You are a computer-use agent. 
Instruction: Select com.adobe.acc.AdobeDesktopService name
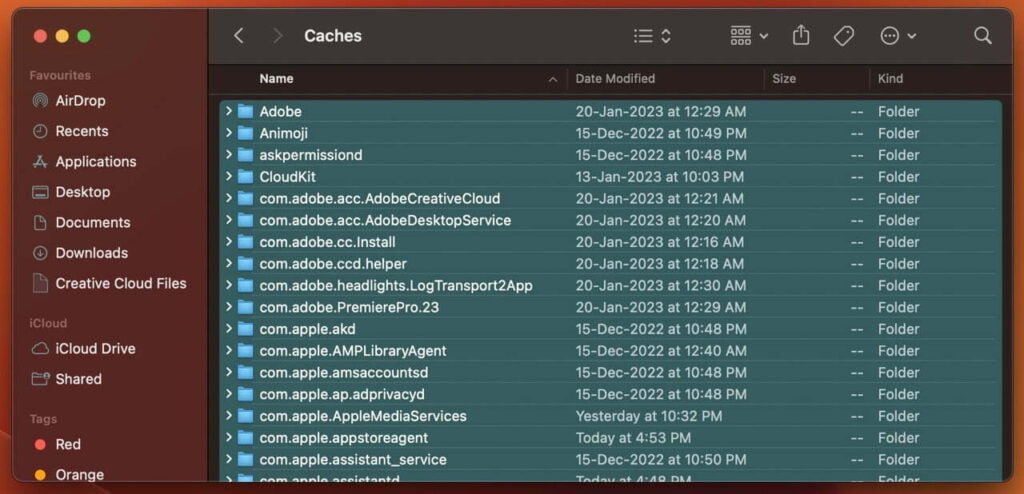[x=385, y=220]
